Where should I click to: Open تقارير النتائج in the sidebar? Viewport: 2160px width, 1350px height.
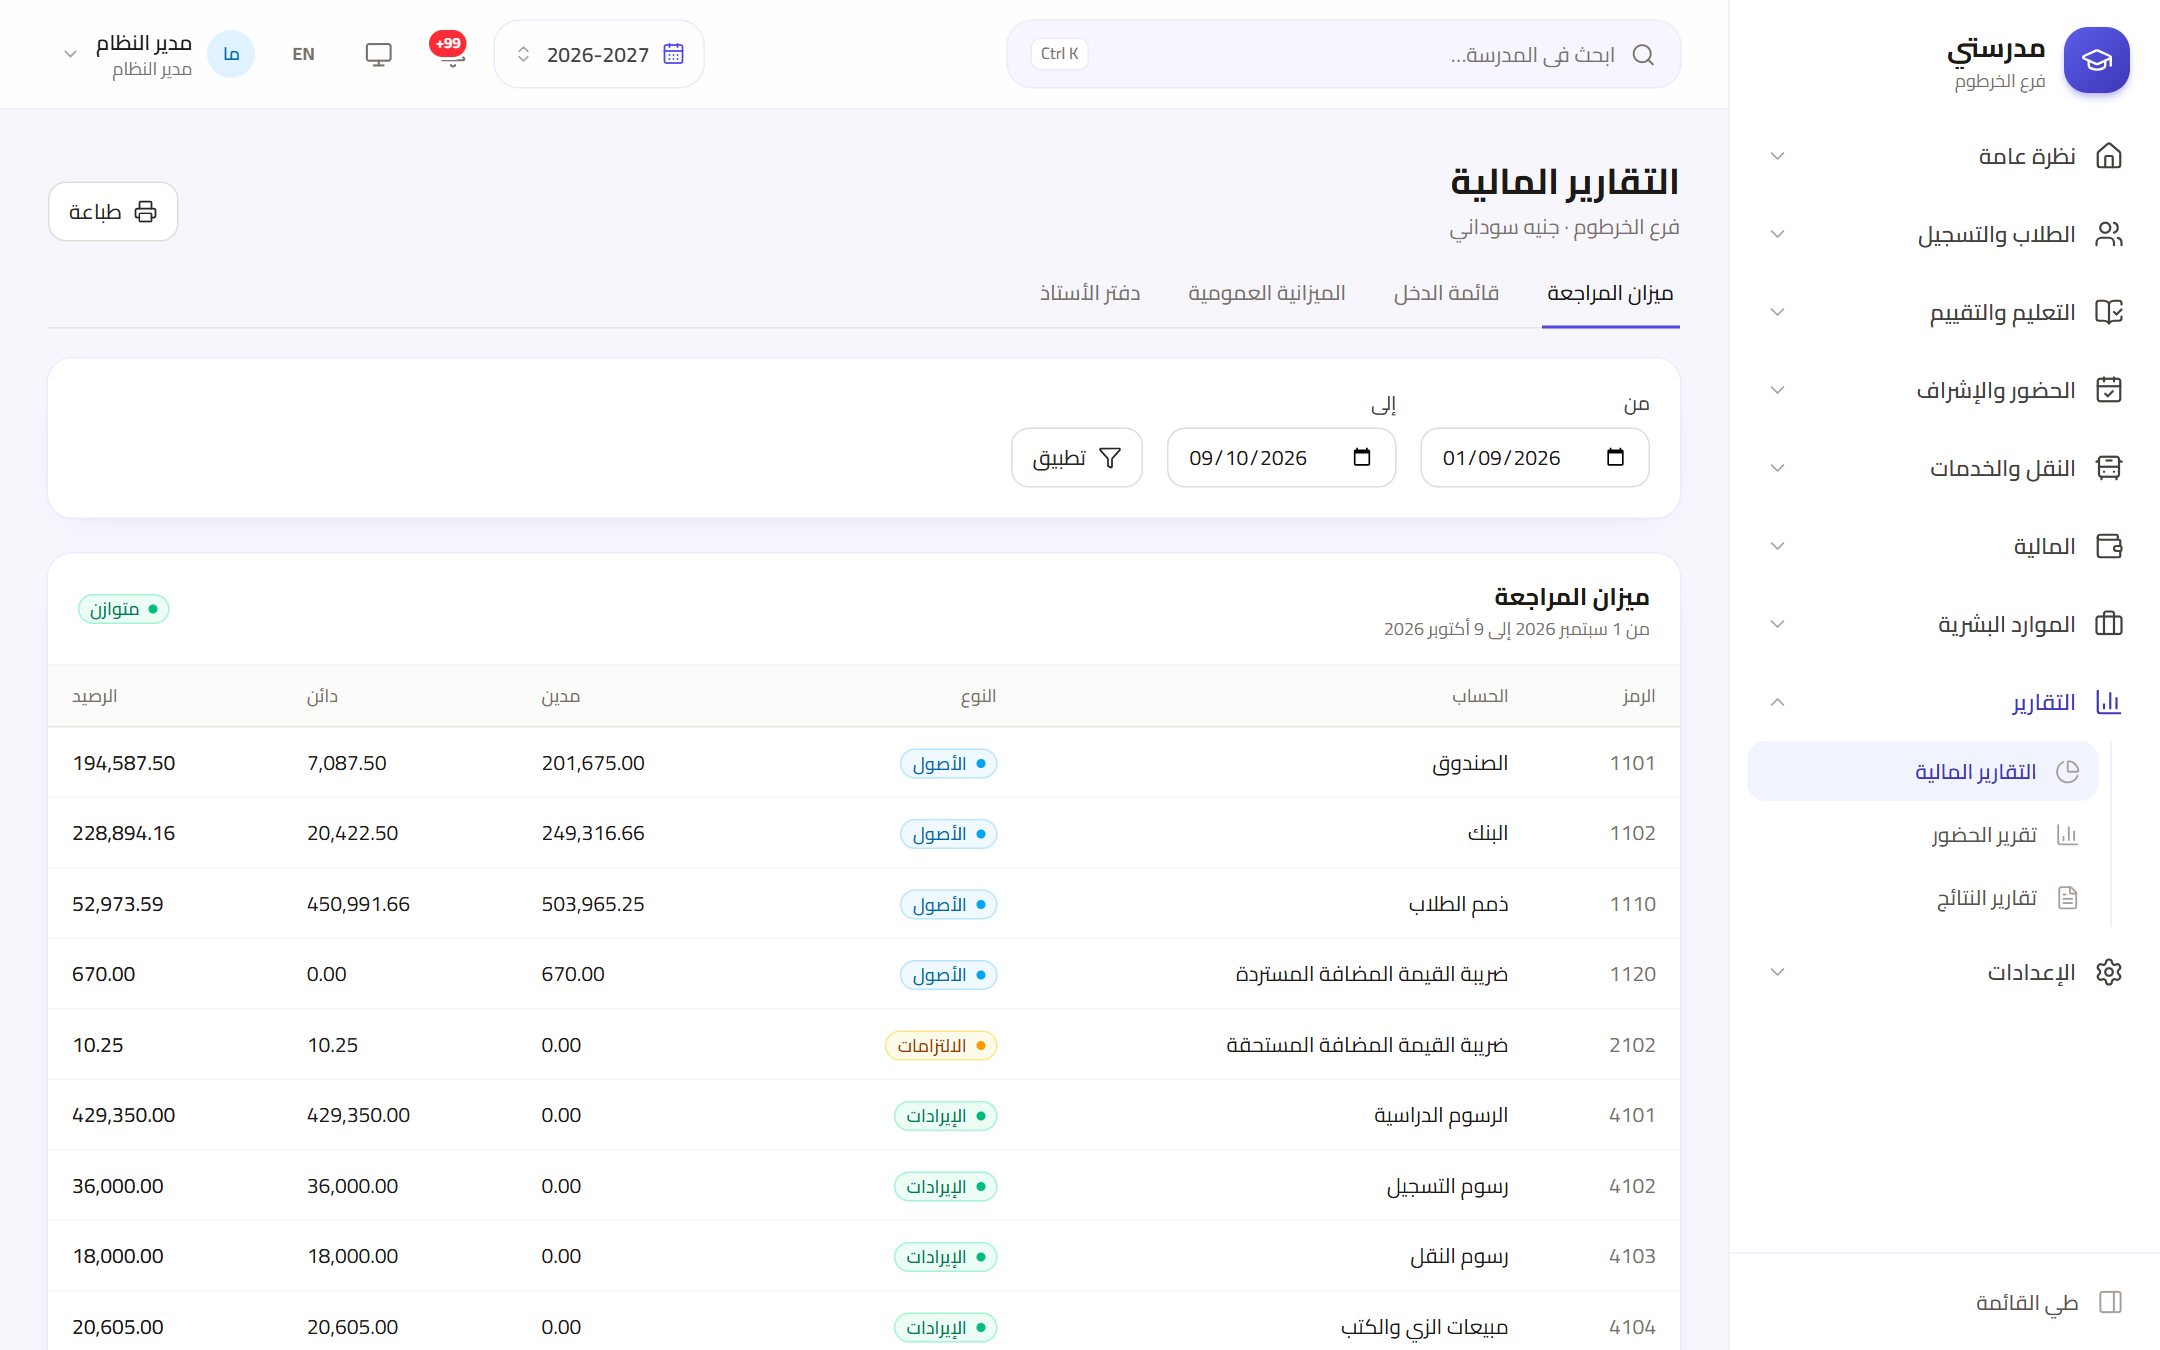coord(1922,898)
